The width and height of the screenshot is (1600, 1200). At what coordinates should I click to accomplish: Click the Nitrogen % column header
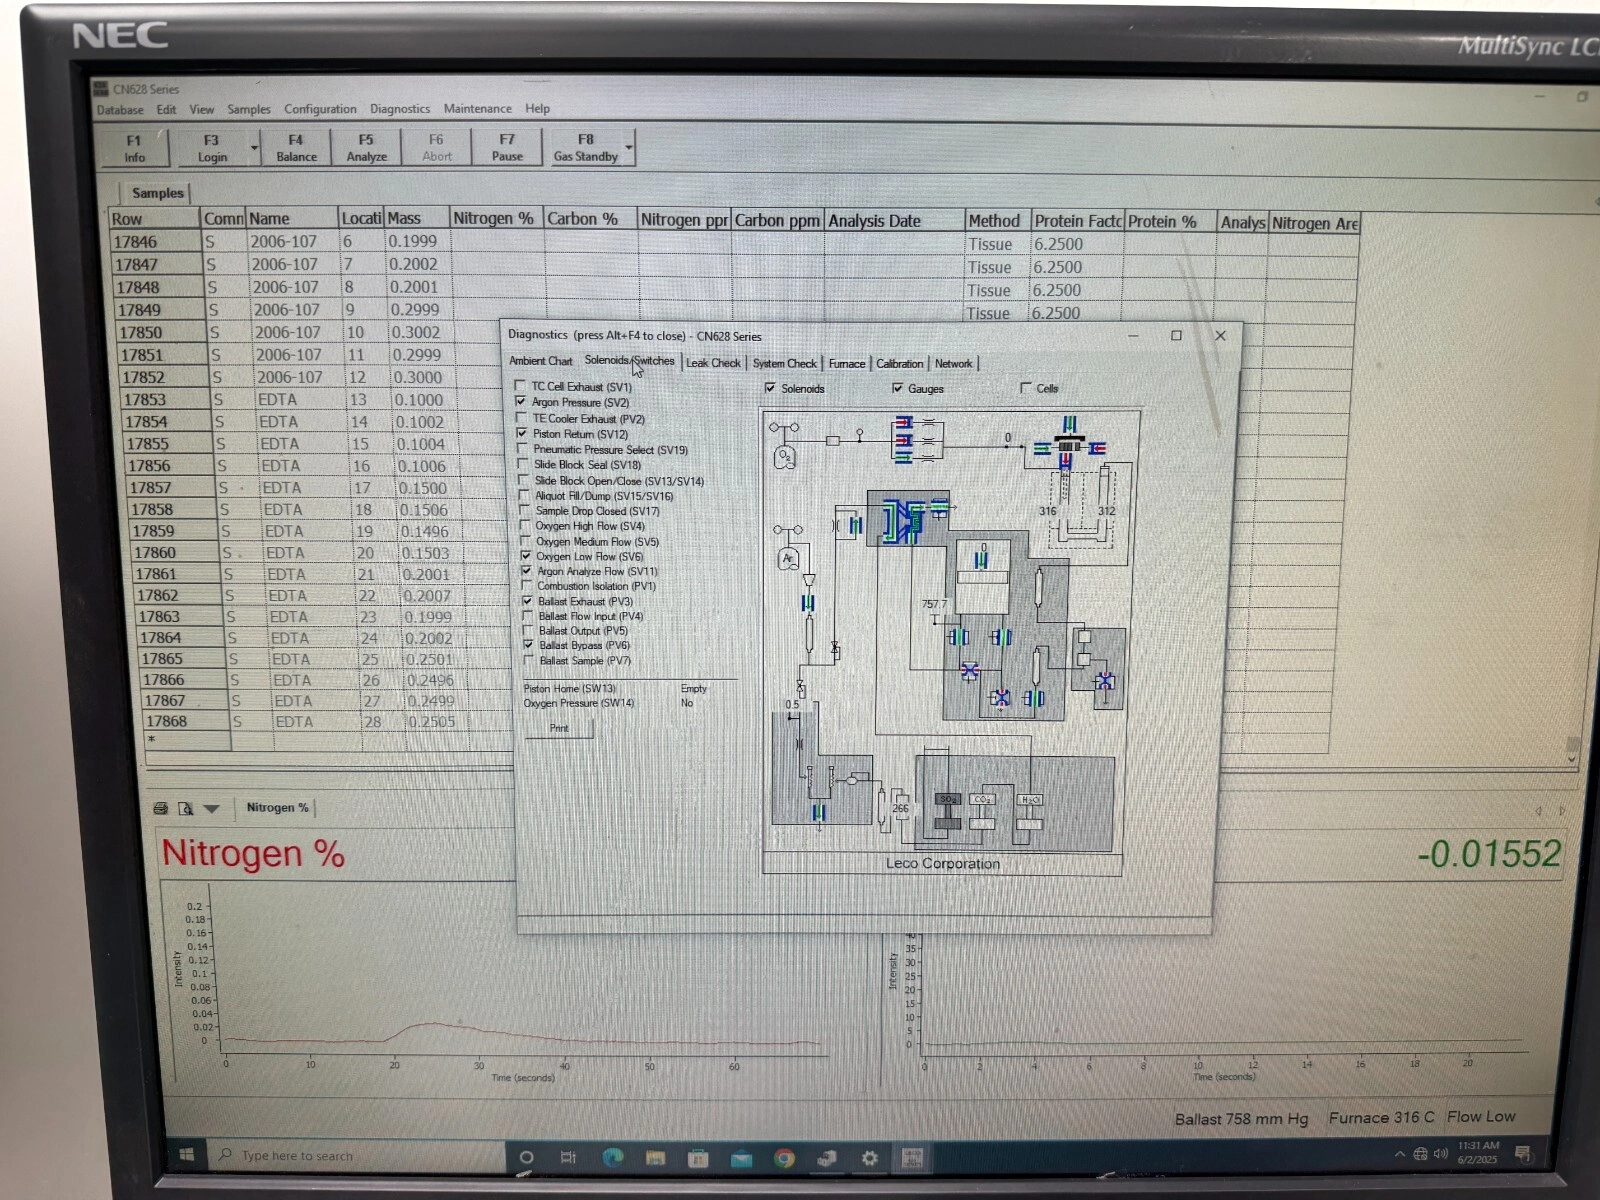pos(493,218)
